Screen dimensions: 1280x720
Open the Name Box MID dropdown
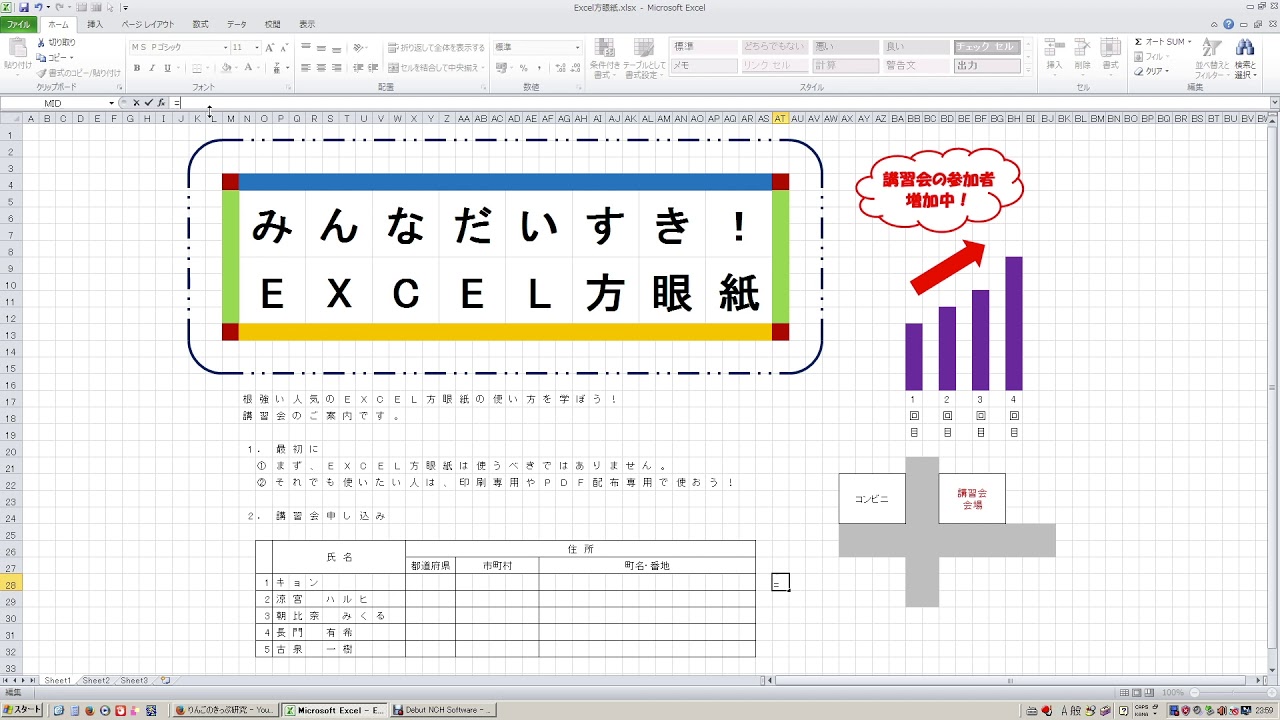[x=112, y=103]
